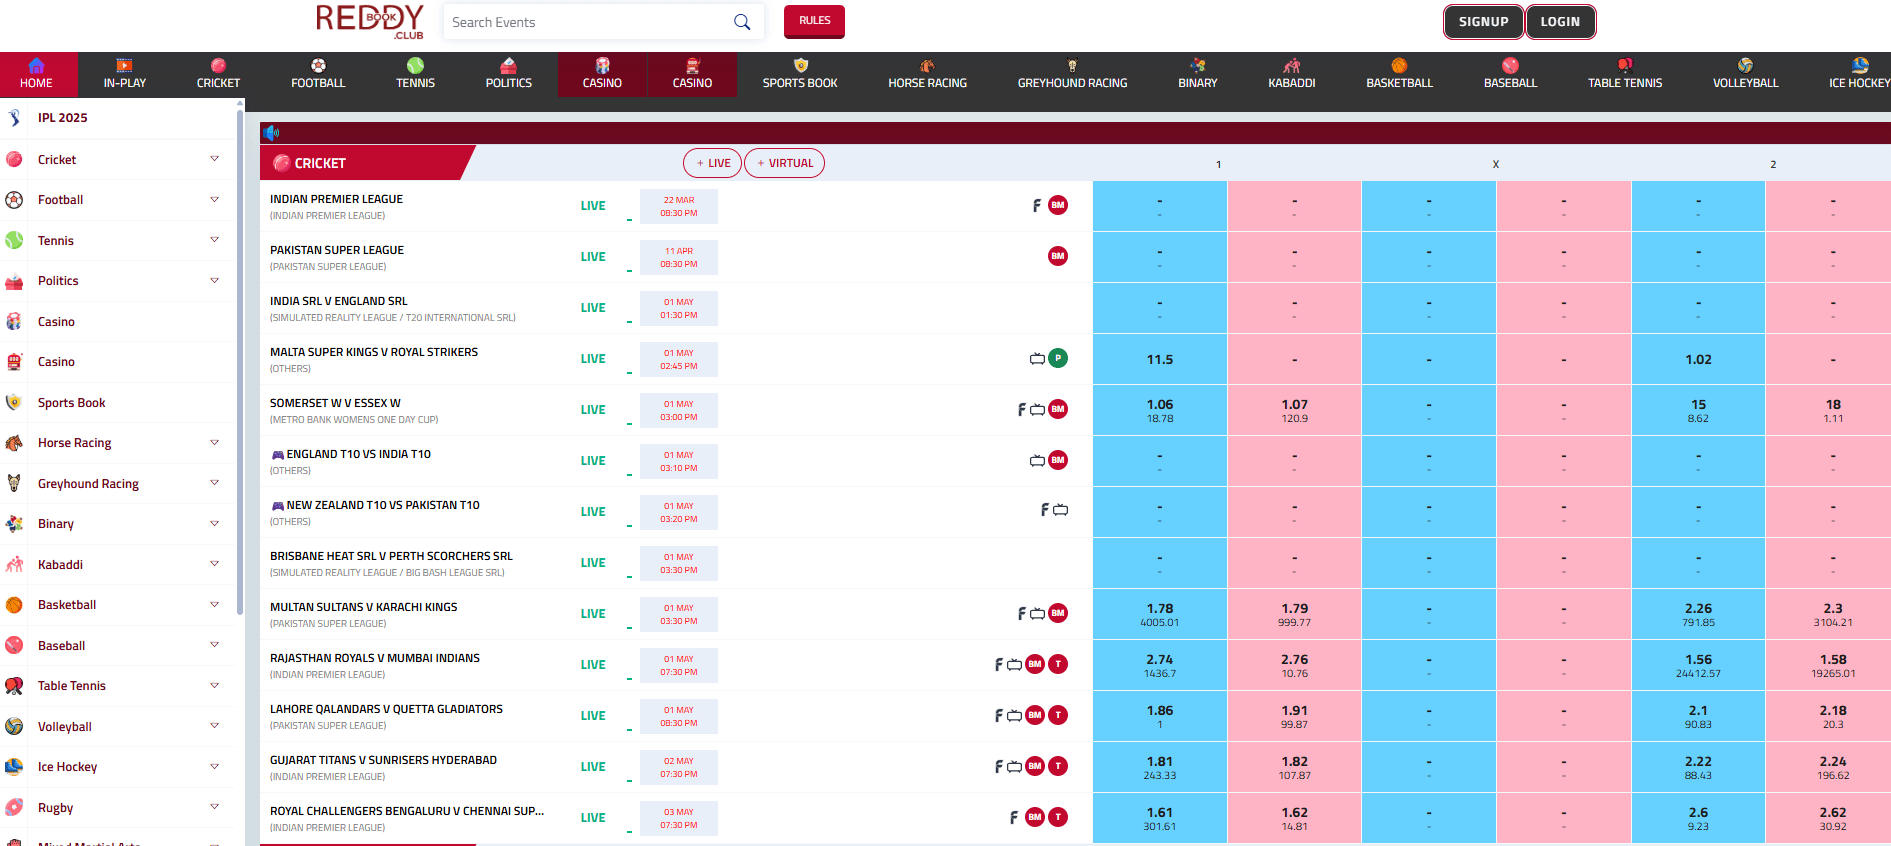Click F icon in Multan Sultans v Karachi Kings row
This screenshot has width=1891, height=846.
tap(1022, 614)
